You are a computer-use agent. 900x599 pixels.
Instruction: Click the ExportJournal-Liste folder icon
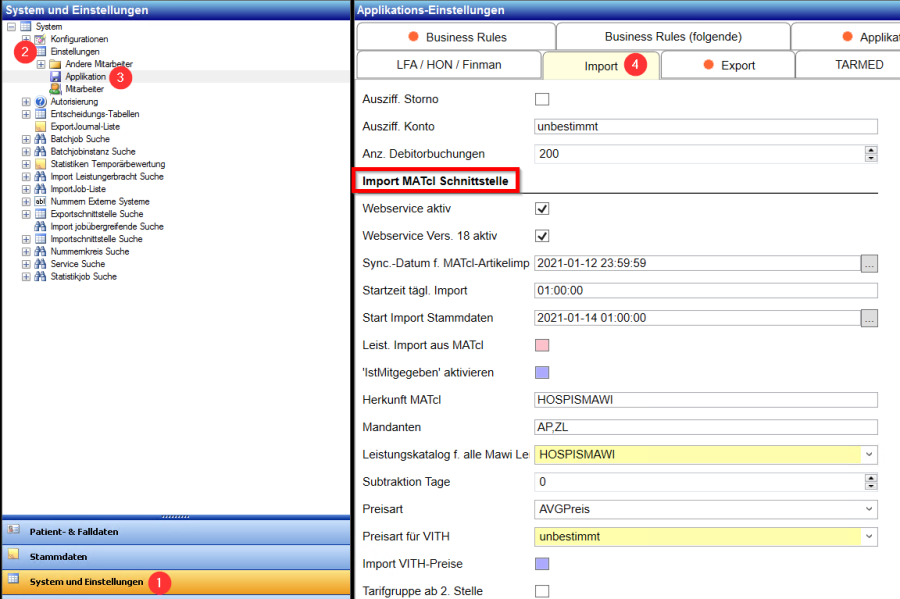pyautogui.click(x=40, y=127)
